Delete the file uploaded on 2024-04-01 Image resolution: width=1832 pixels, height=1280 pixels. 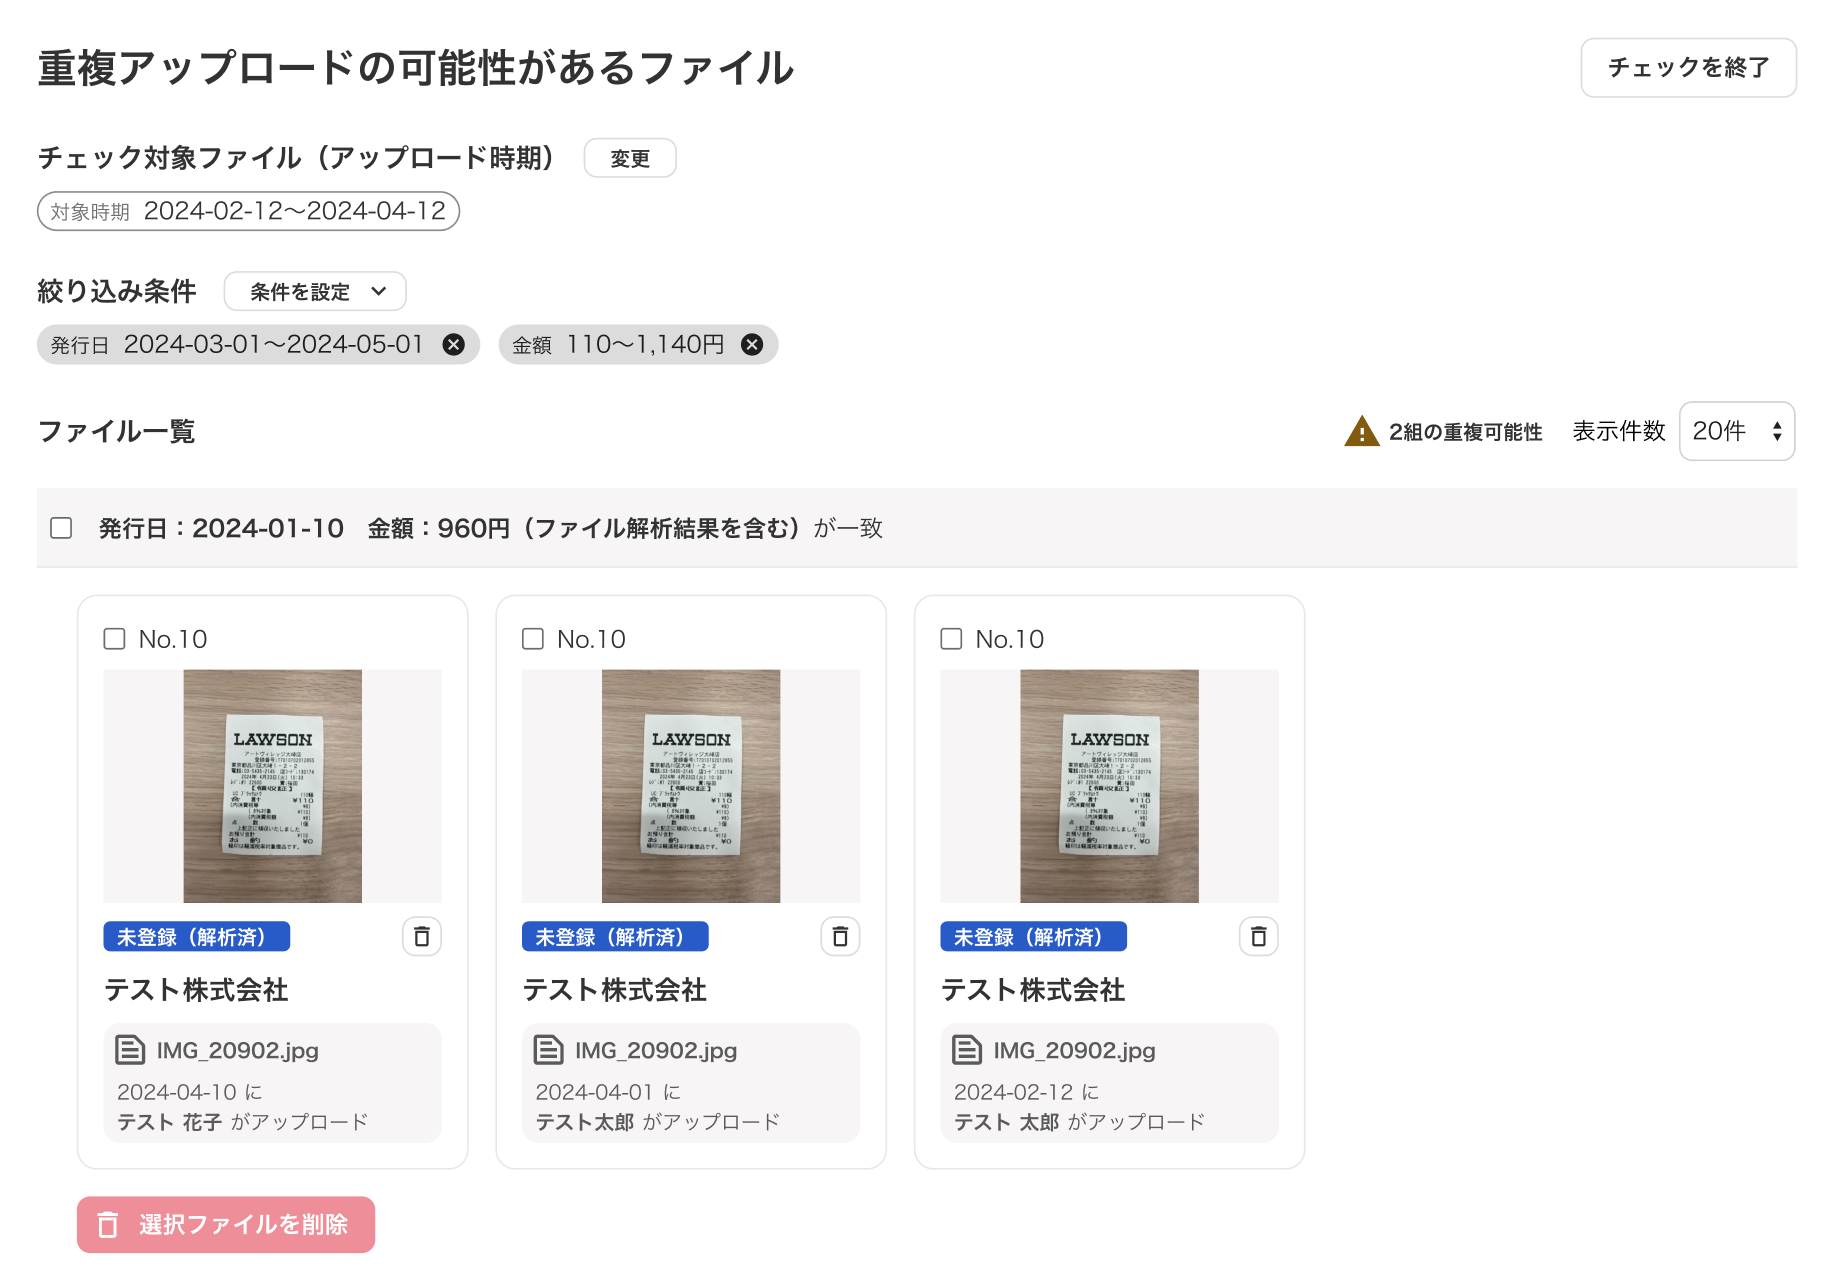840,937
